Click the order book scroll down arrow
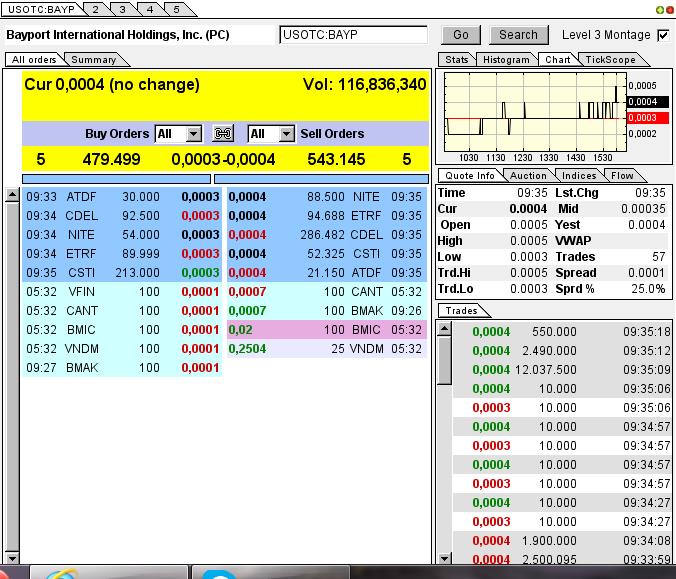The image size is (676, 579). point(12,558)
